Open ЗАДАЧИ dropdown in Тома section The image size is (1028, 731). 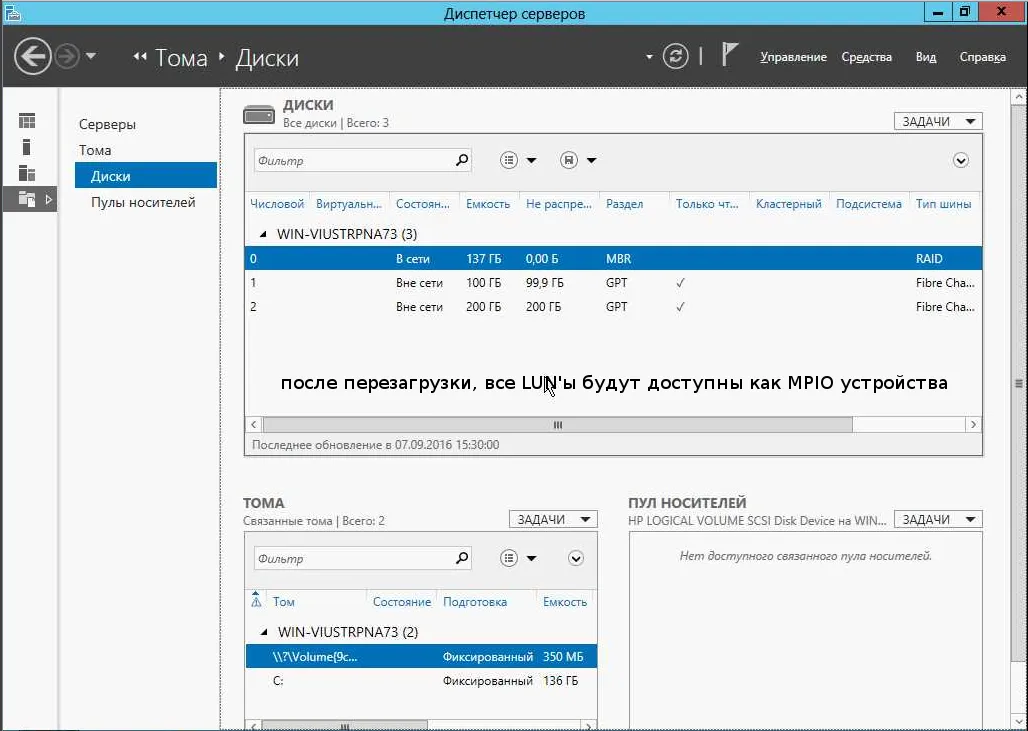point(553,519)
